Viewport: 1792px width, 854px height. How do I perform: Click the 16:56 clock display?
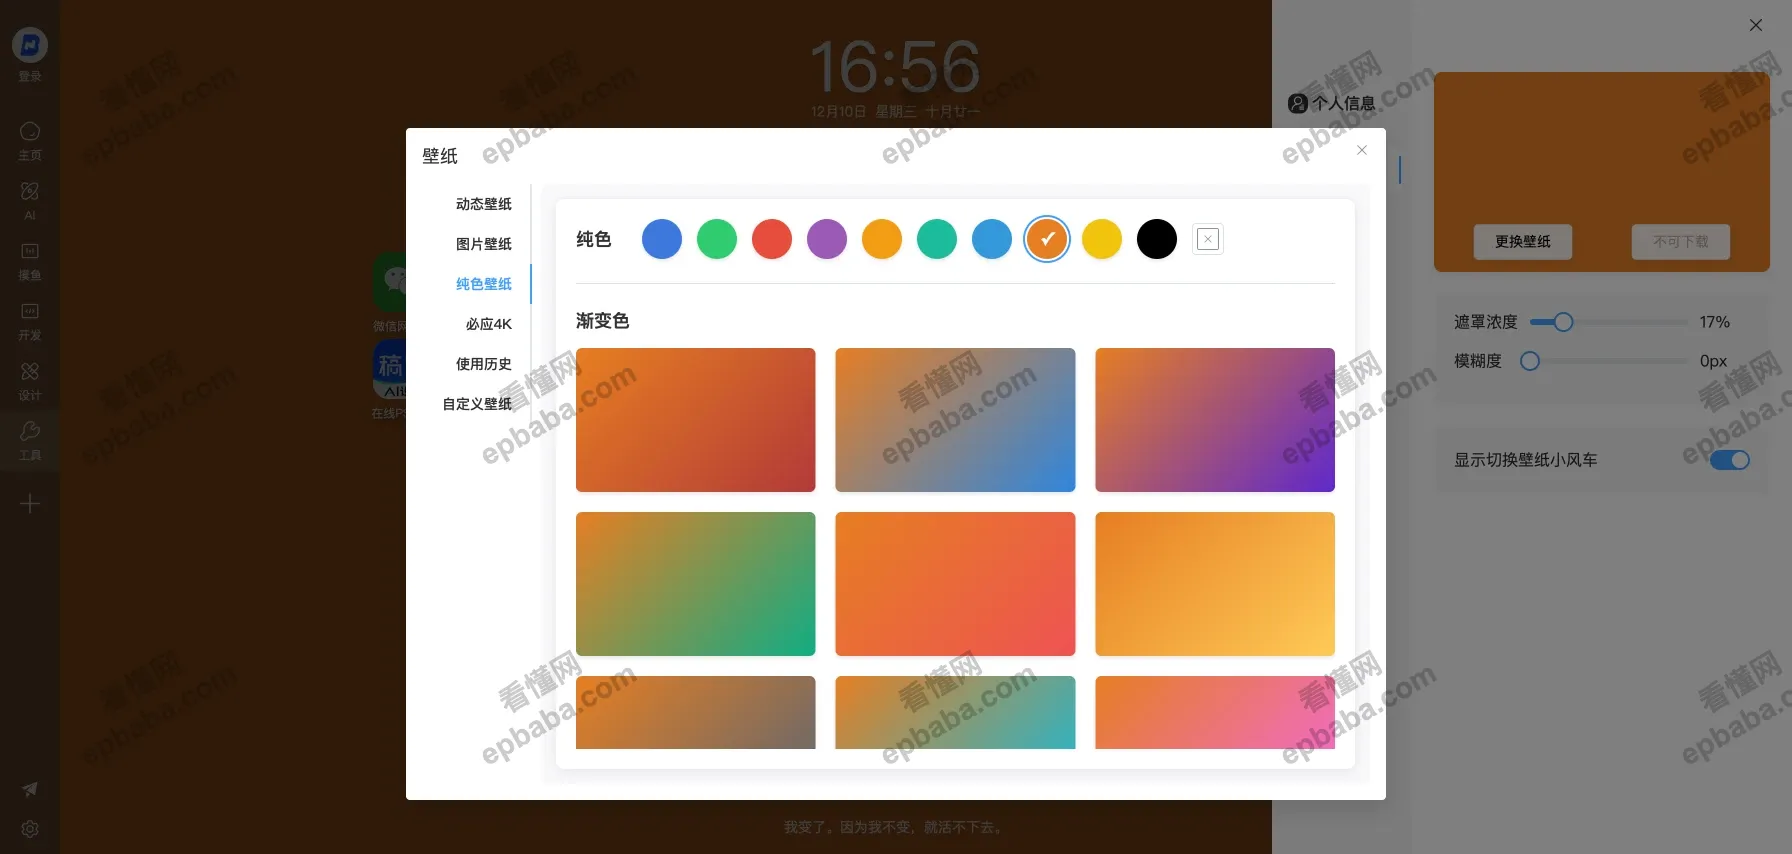pos(895,67)
